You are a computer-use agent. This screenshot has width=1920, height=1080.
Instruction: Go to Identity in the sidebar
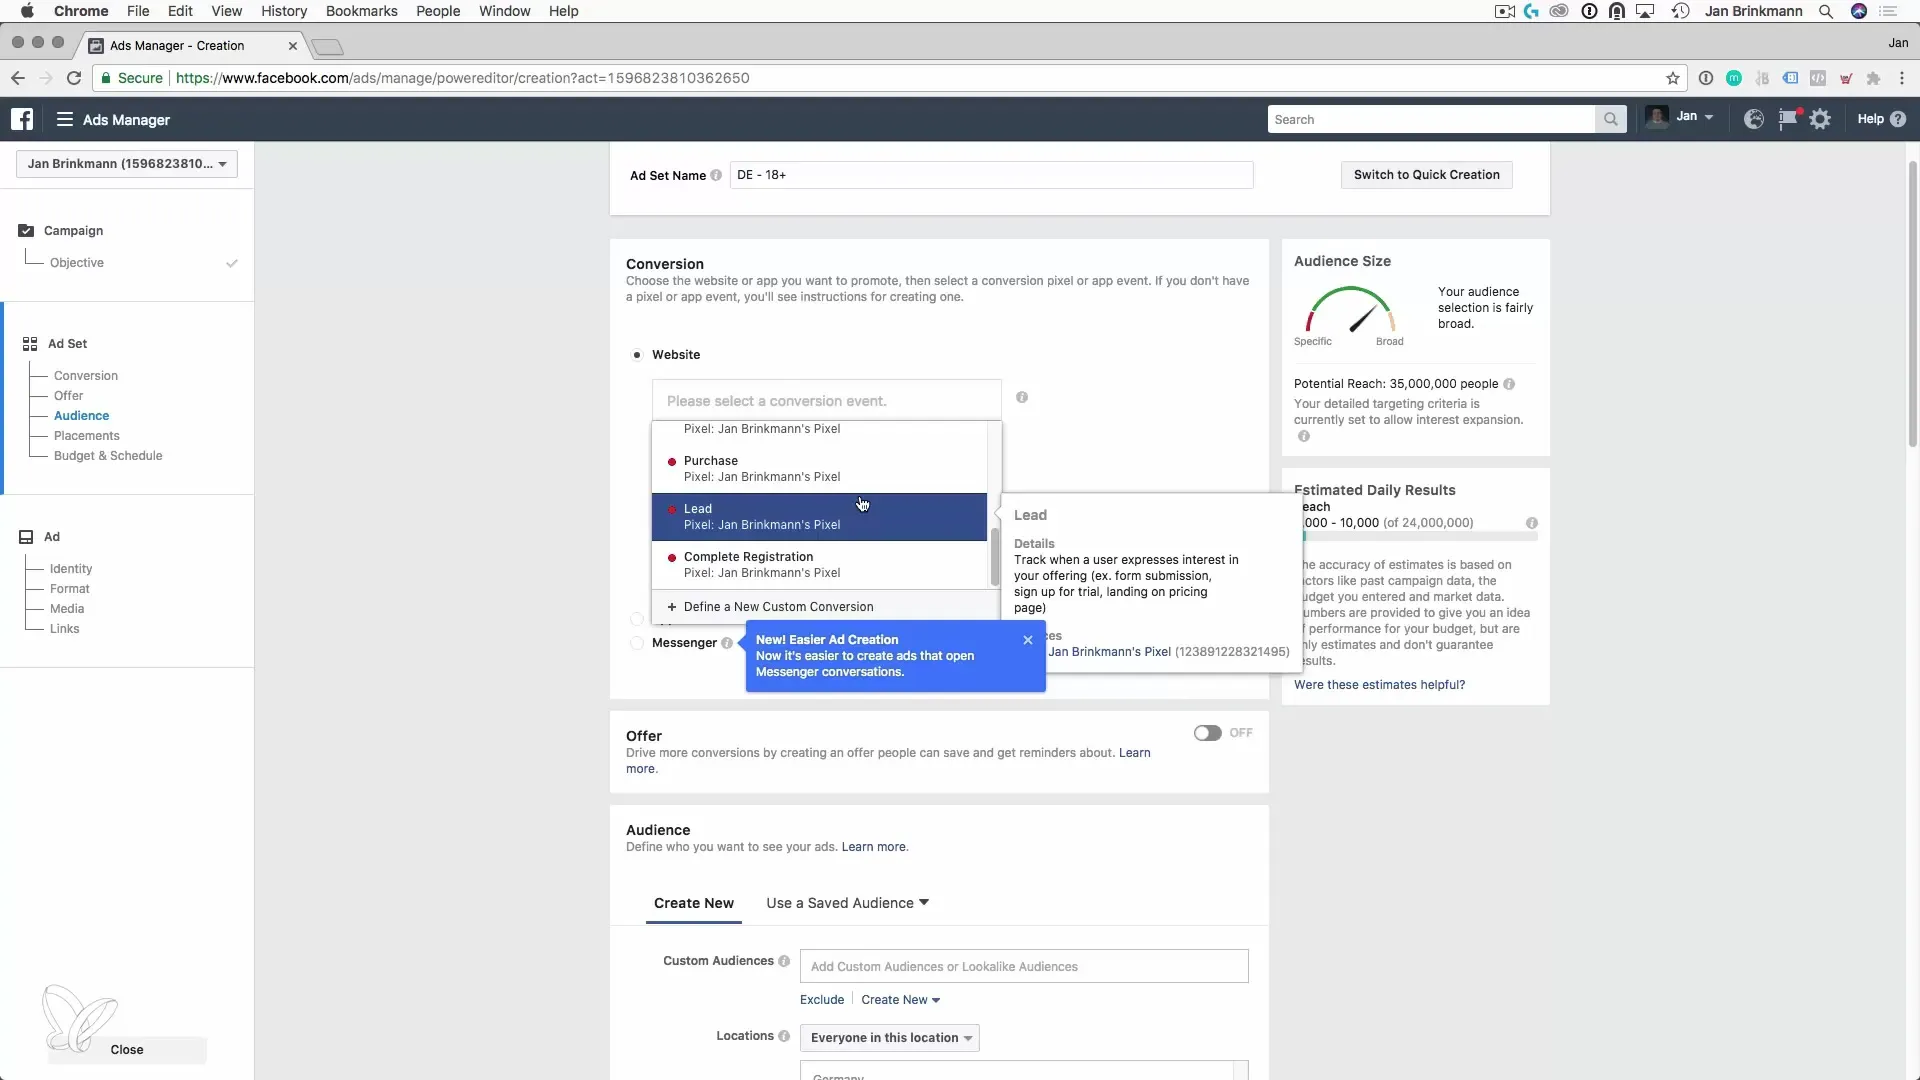click(71, 569)
